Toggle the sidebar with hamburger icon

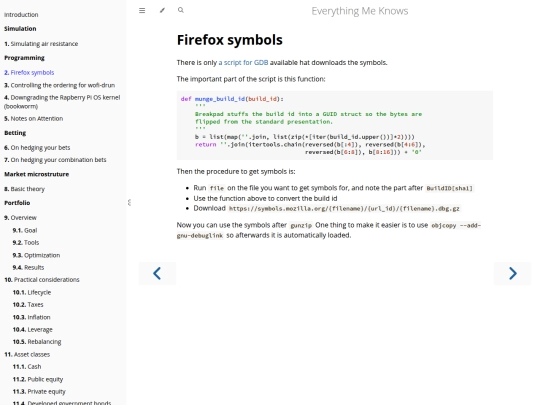tap(142, 11)
